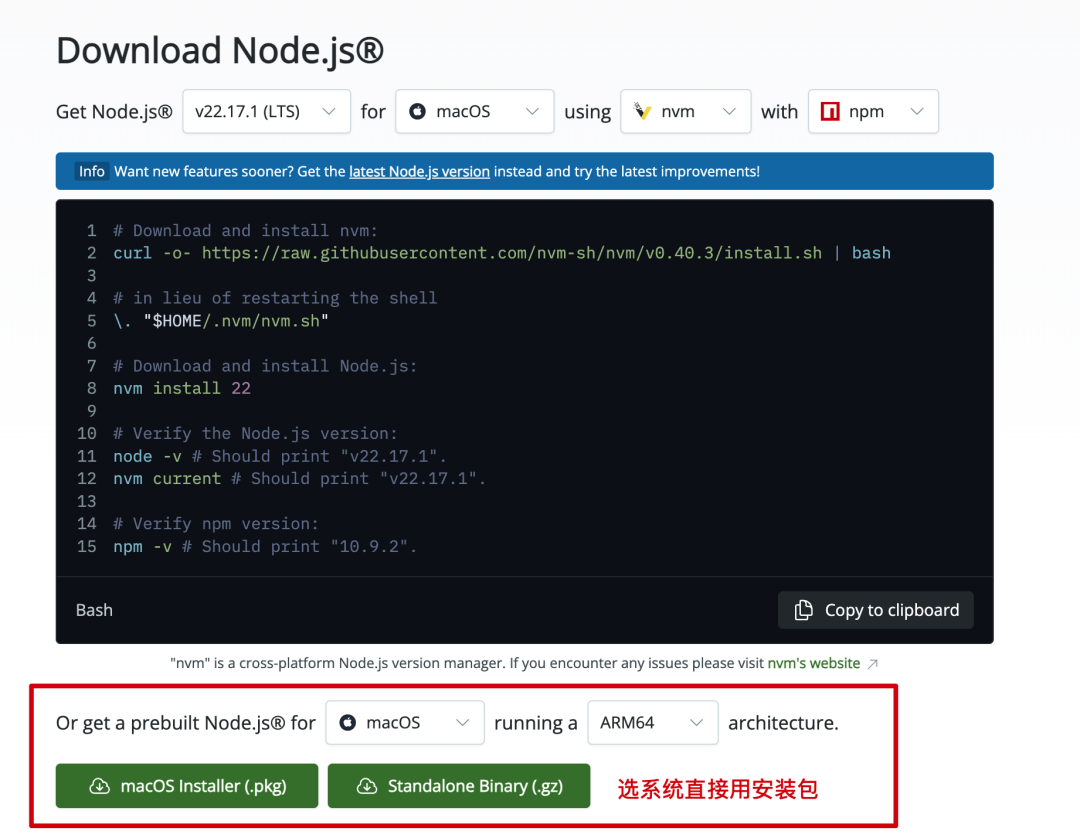Screen dimensions: 1080x838
Task: Open the npm package manager dropdown
Action: click(873, 112)
